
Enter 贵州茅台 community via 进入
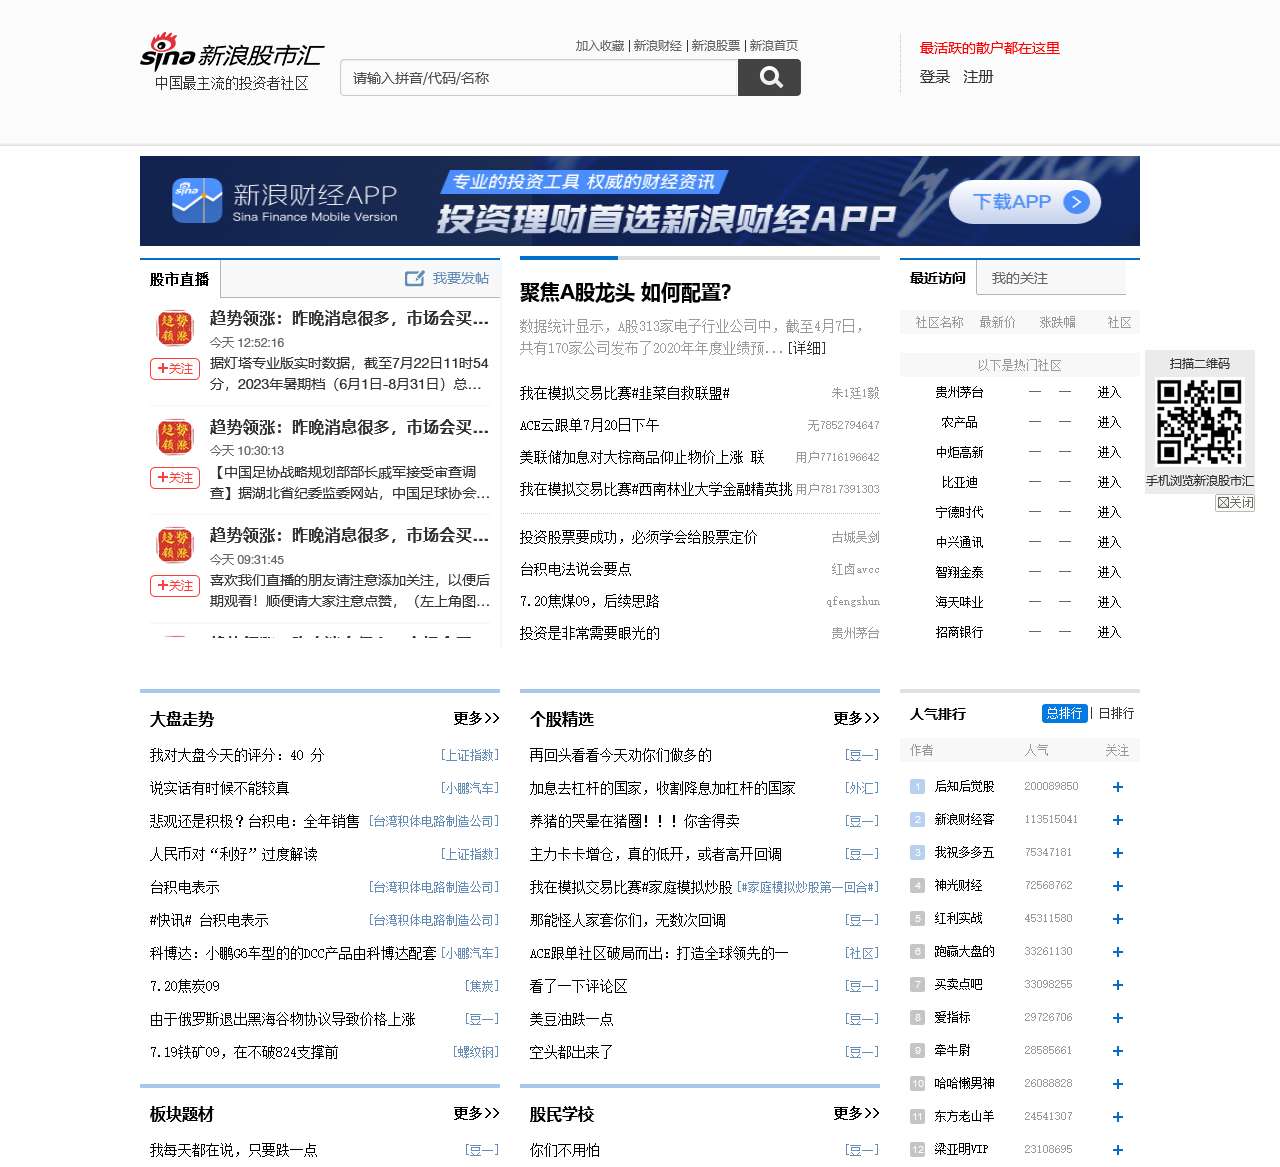(x=1109, y=392)
